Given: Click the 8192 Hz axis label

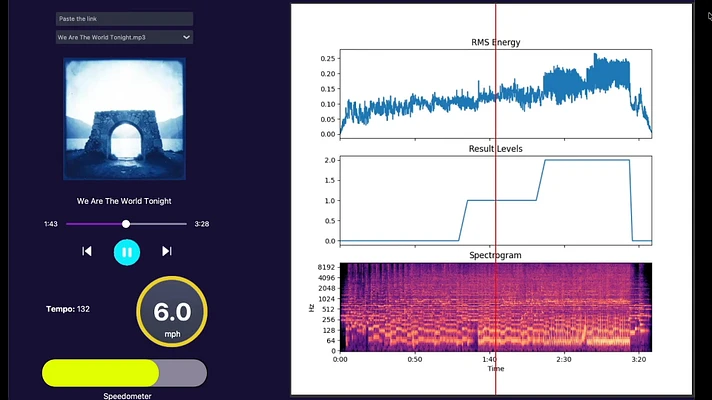Looking at the screenshot, I should [x=326, y=267].
